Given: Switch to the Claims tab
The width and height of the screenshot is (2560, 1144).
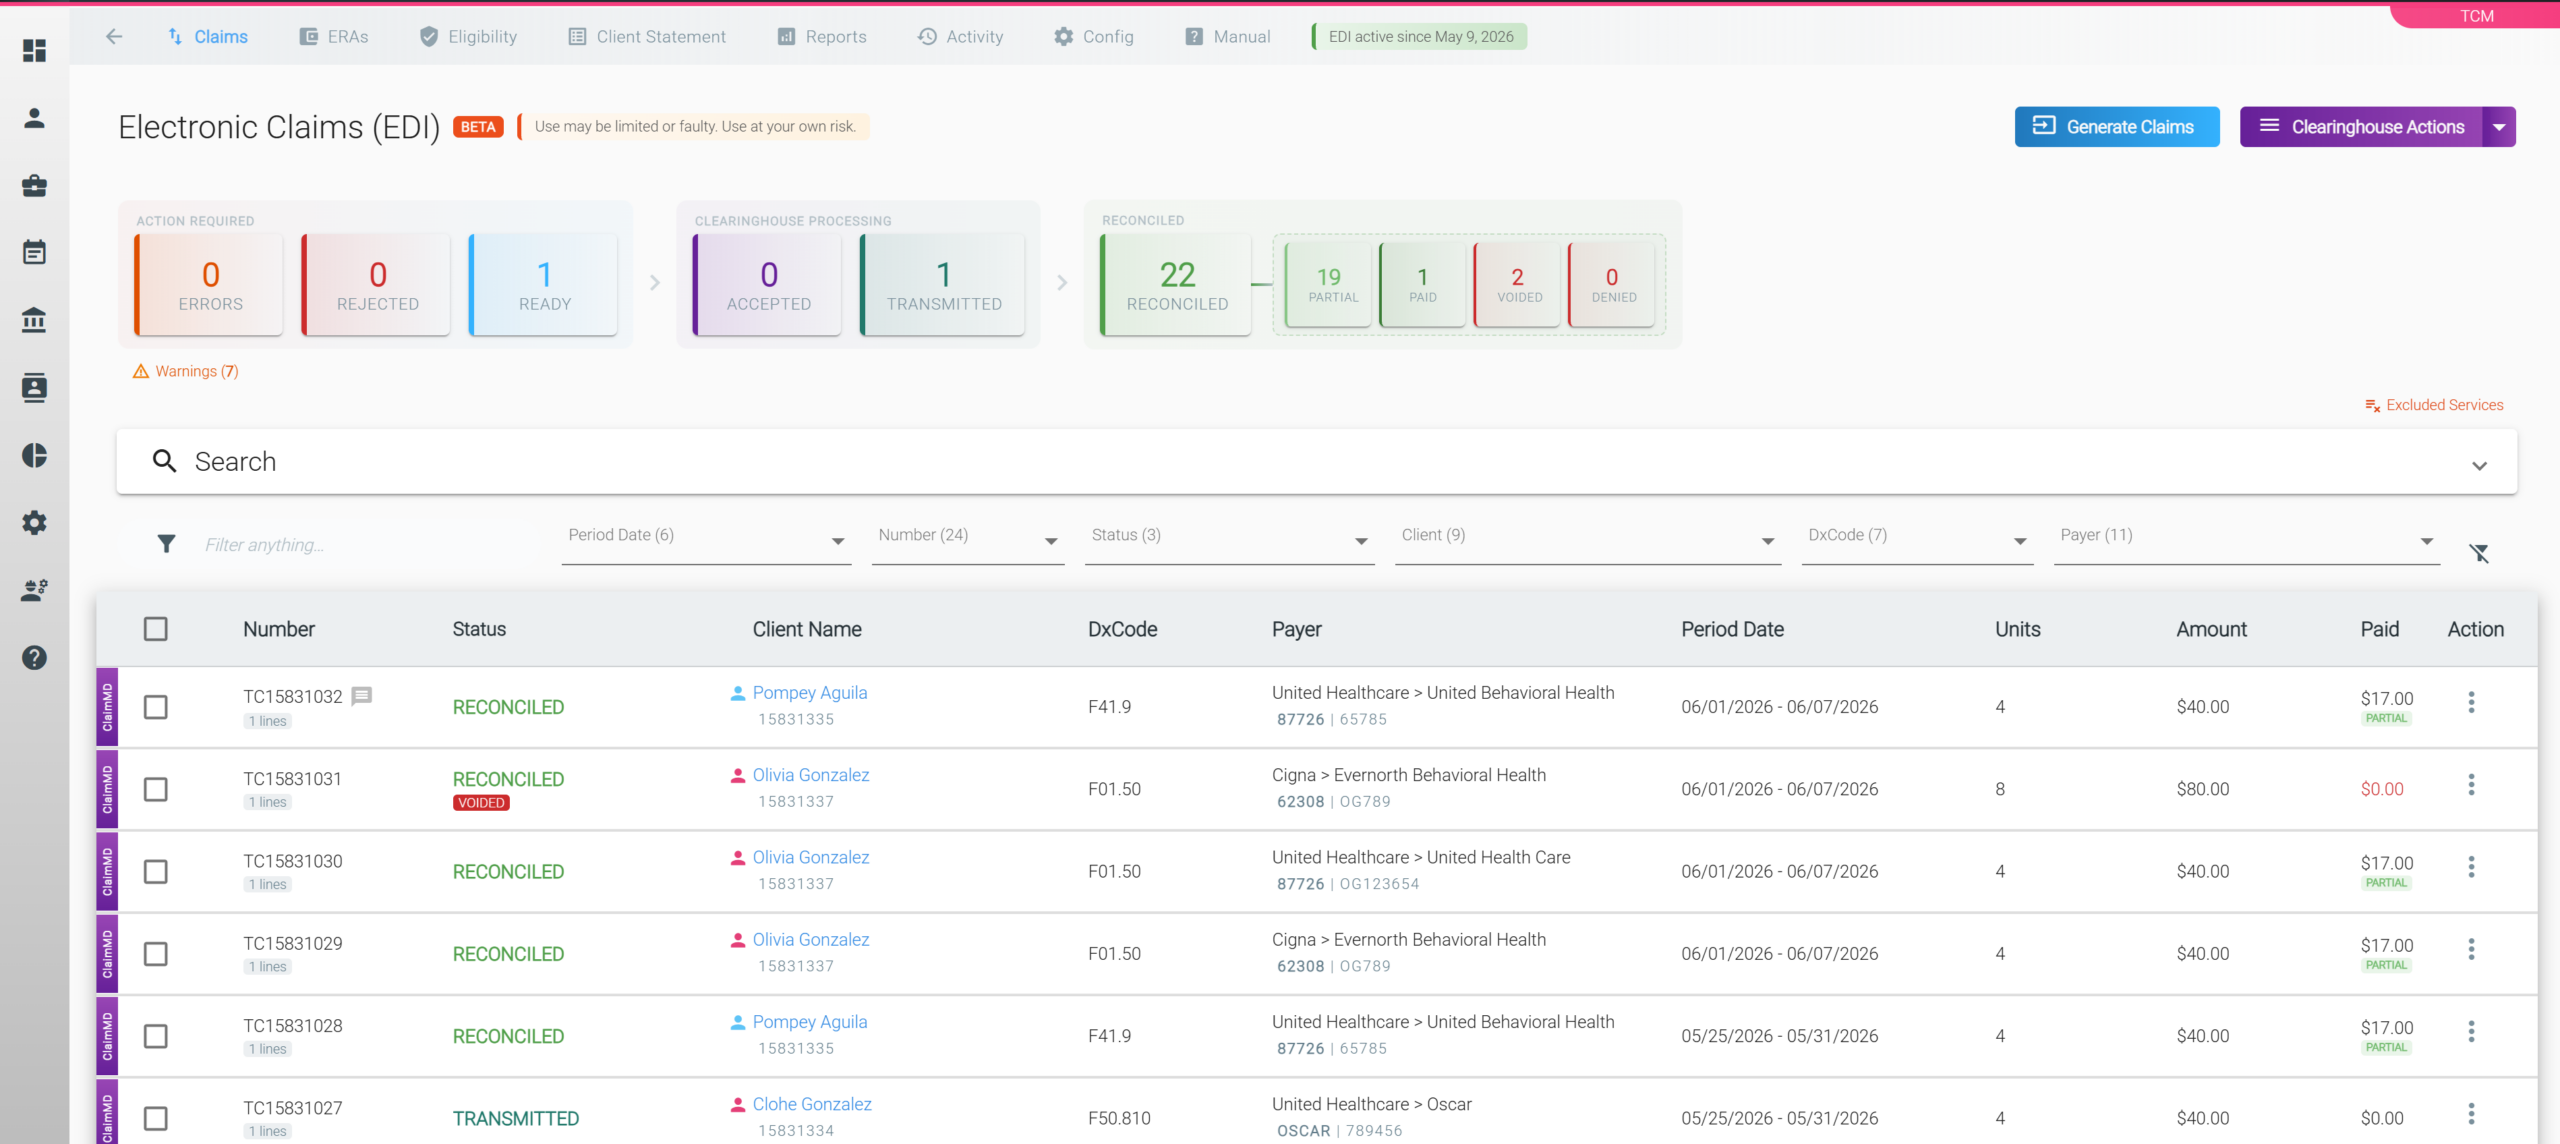Looking at the screenshot, I should coord(207,36).
